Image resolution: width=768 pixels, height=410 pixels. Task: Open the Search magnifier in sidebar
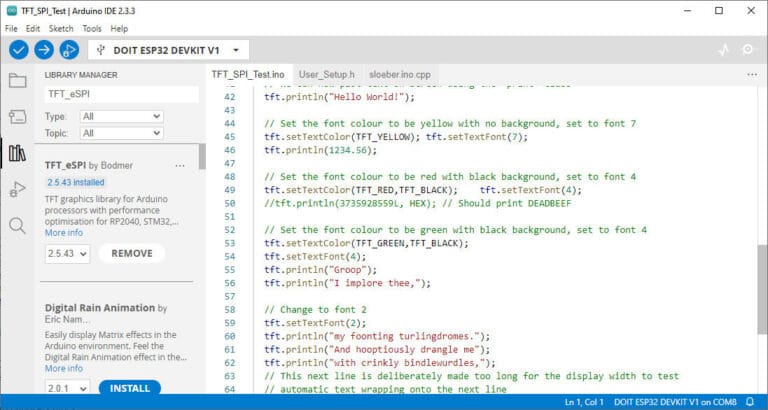pyautogui.click(x=17, y=226)
